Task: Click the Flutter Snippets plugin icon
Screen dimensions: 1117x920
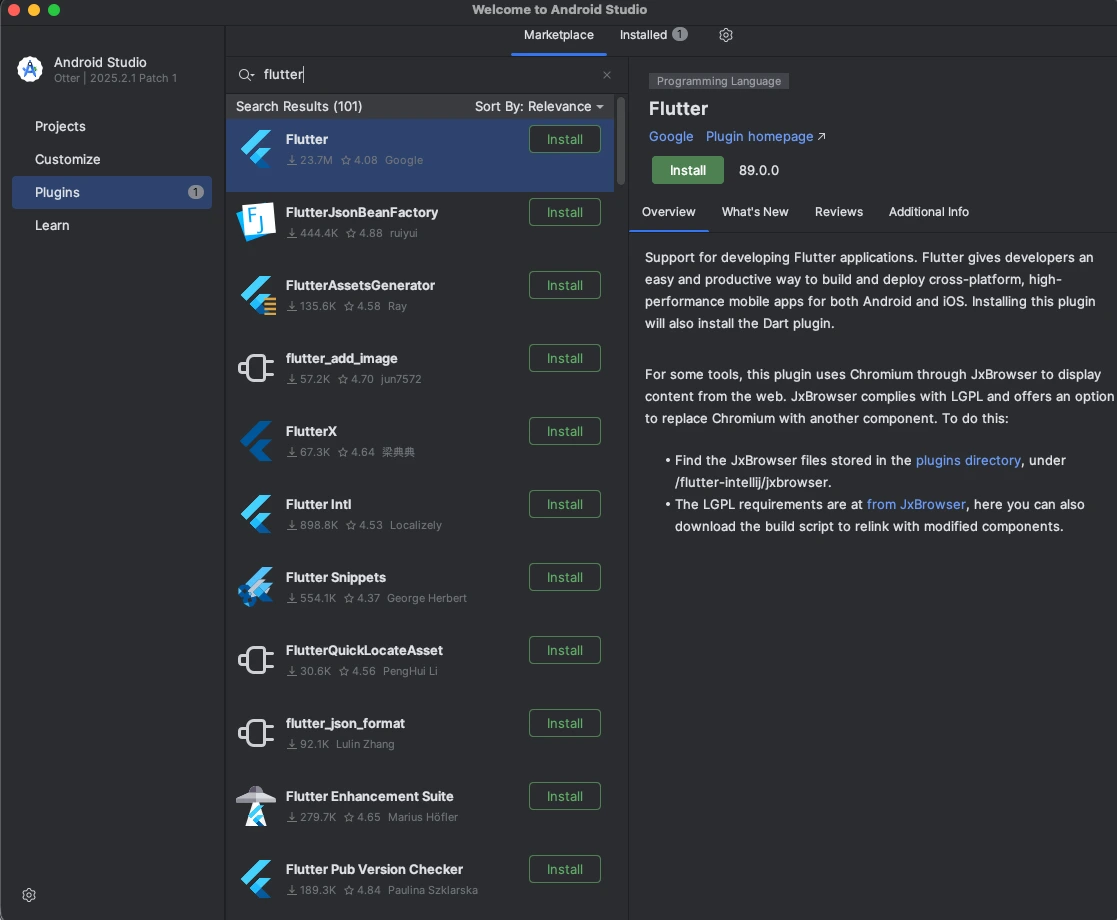Action: [256, 587]
